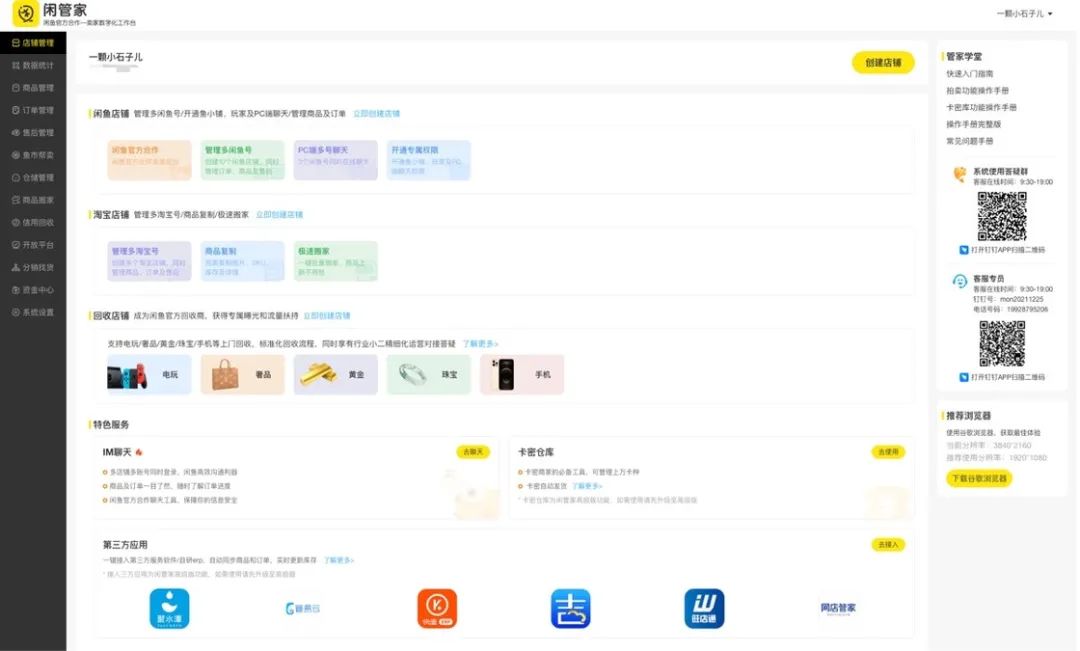Viewport: 1080px width, 651px height.
Task: Click the 一颗小石子儿 shop name heading
Action: pyautogui.click(x=116, y=57)
